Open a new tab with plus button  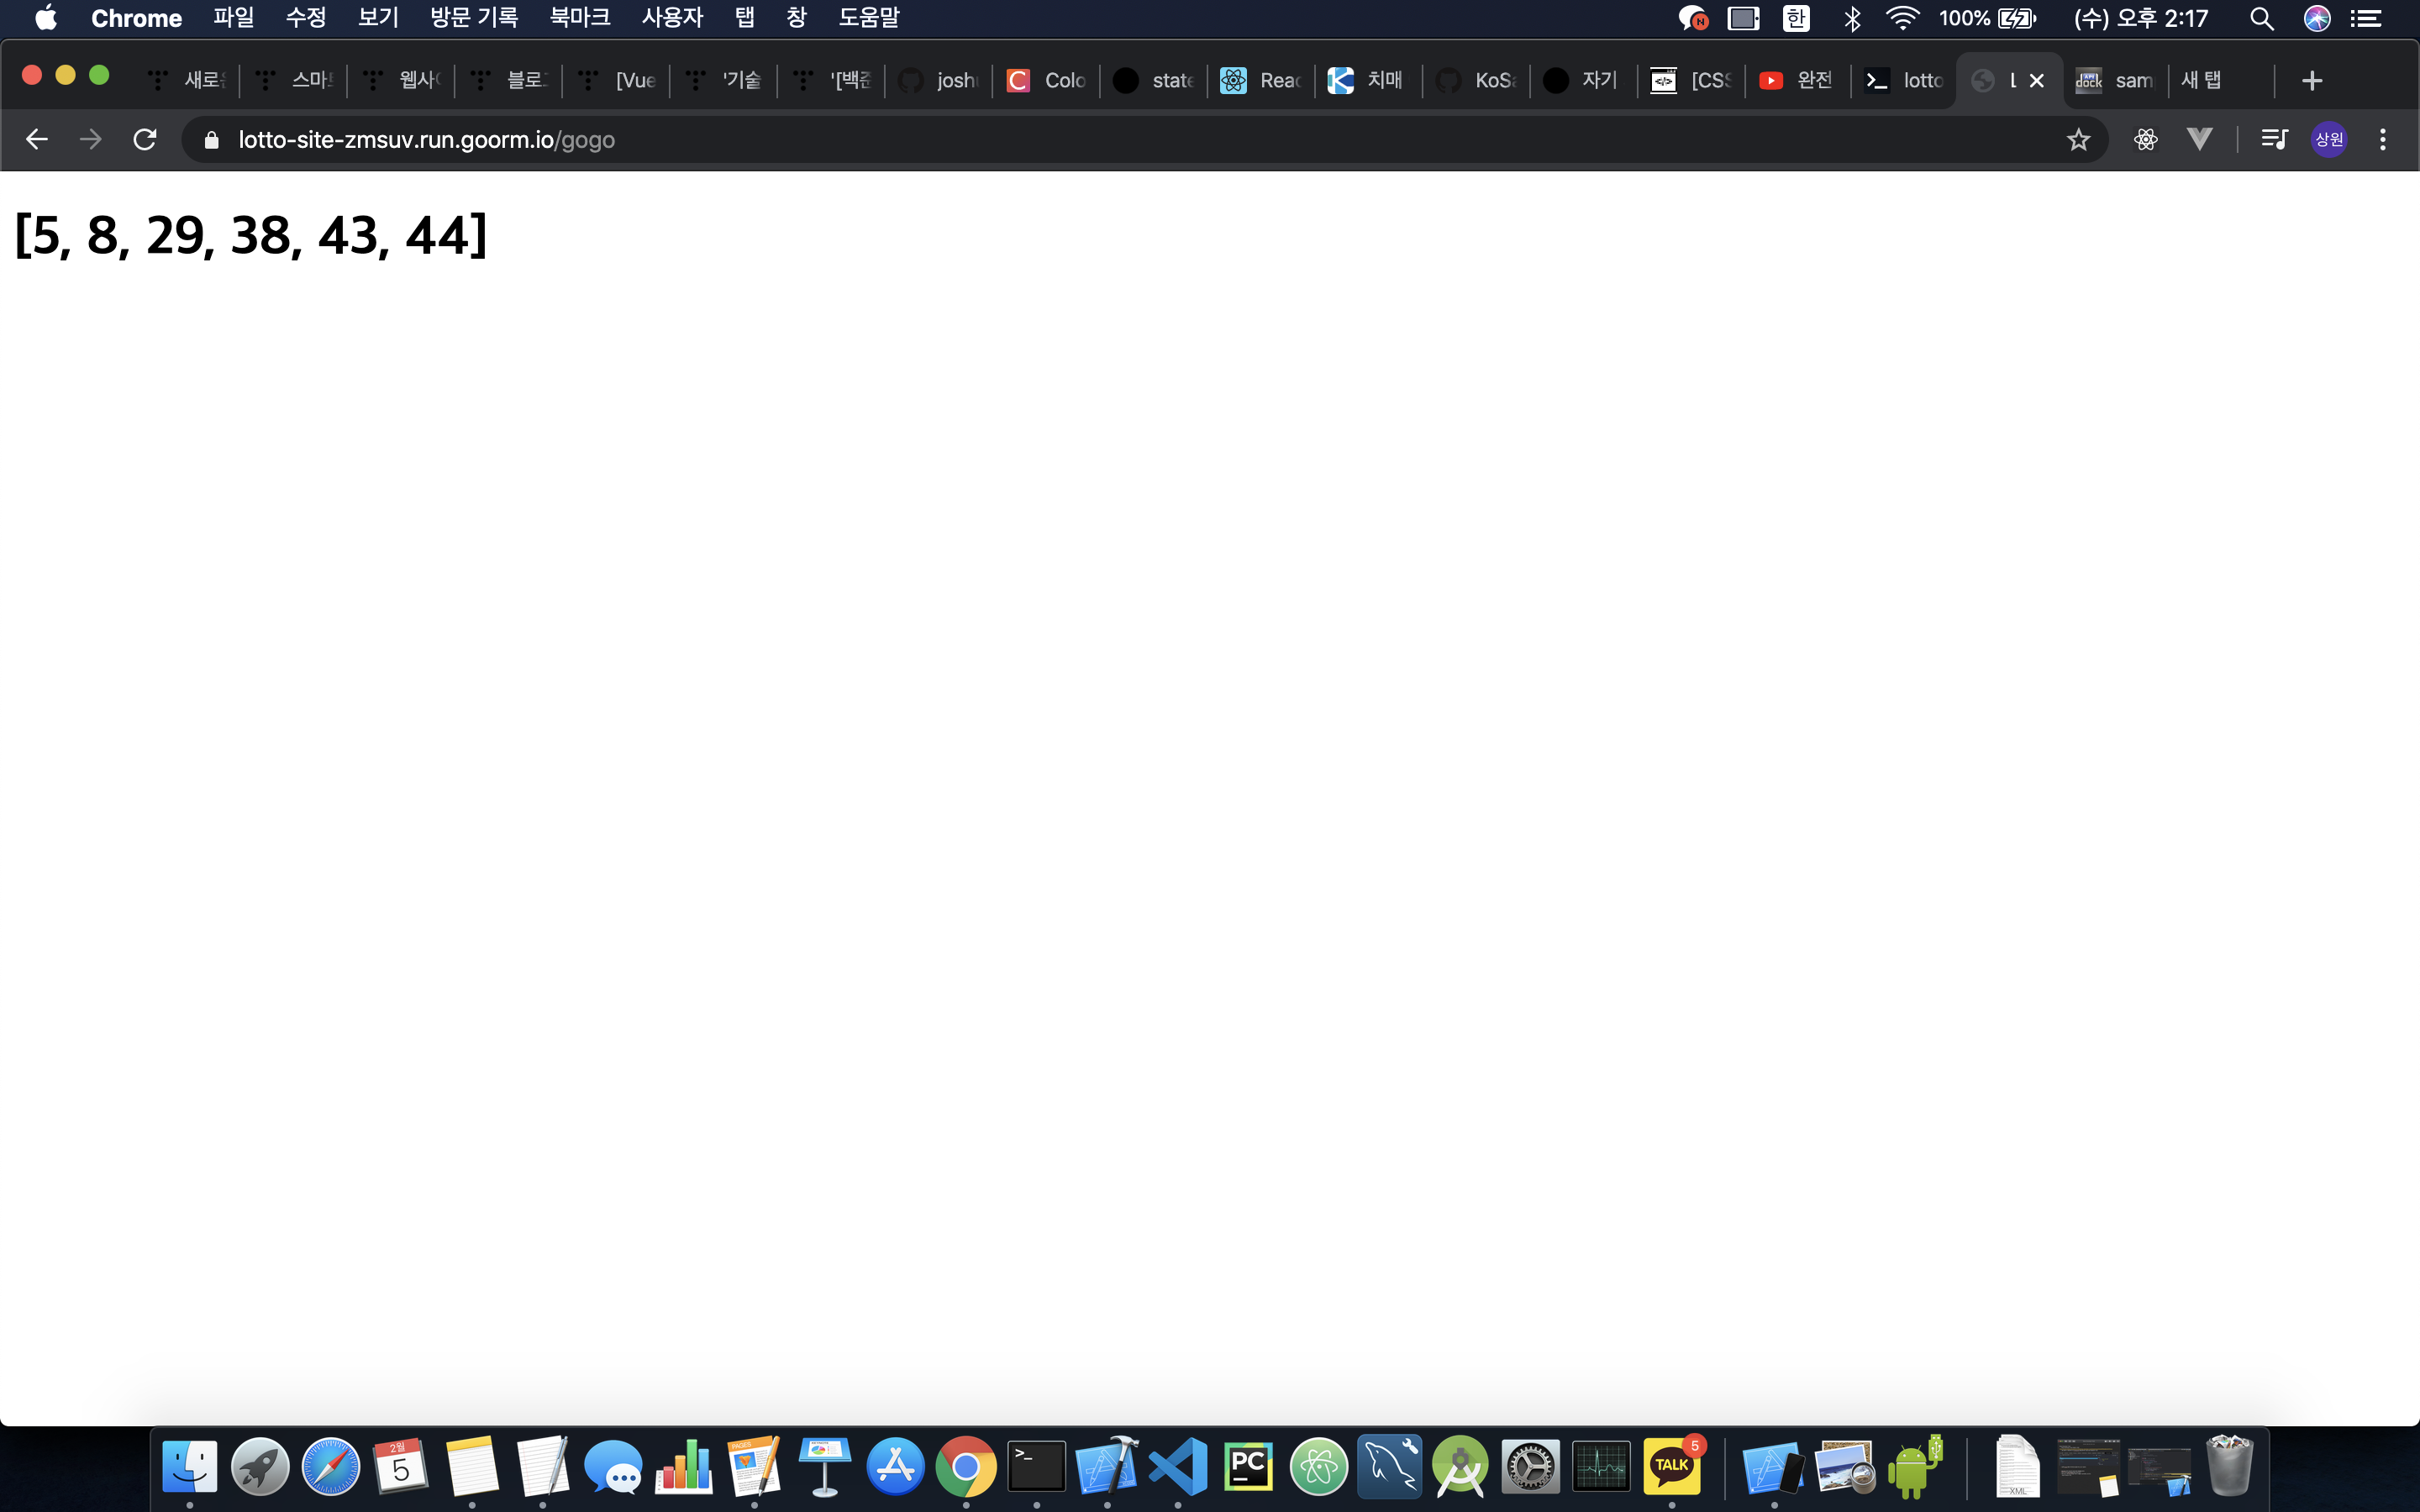2311,80
